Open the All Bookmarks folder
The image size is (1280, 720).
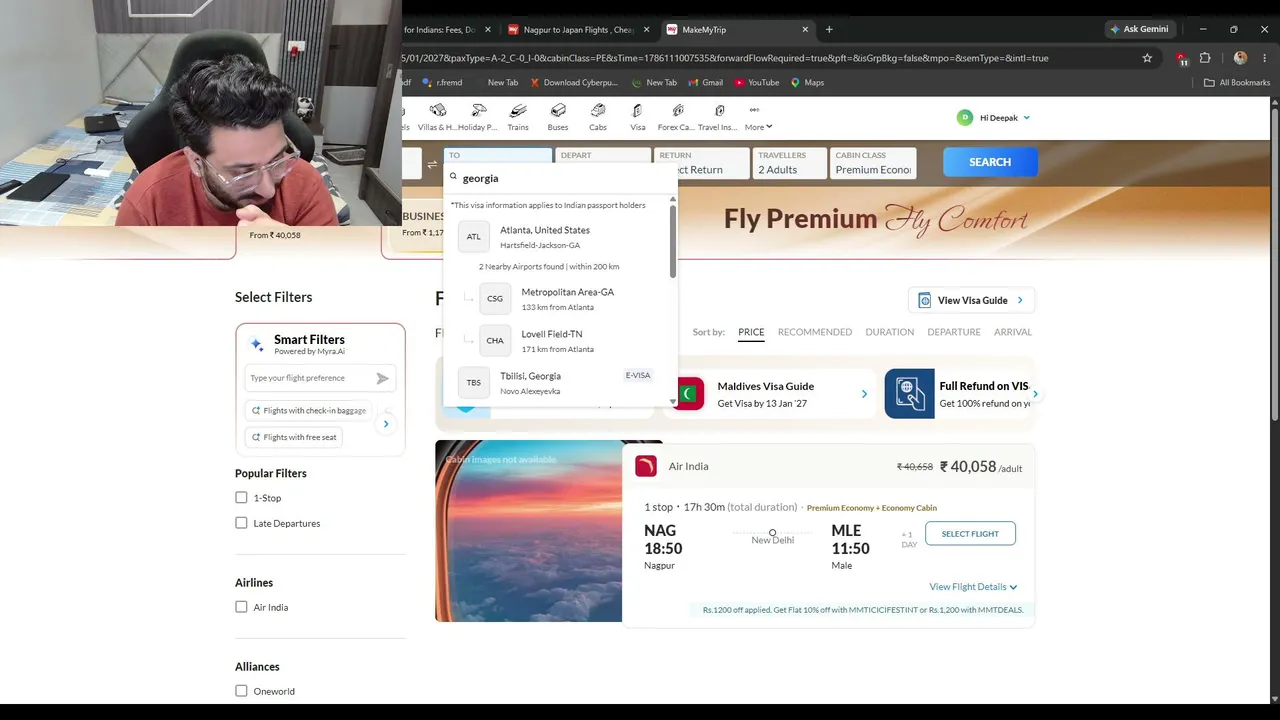click(1237, 83)
